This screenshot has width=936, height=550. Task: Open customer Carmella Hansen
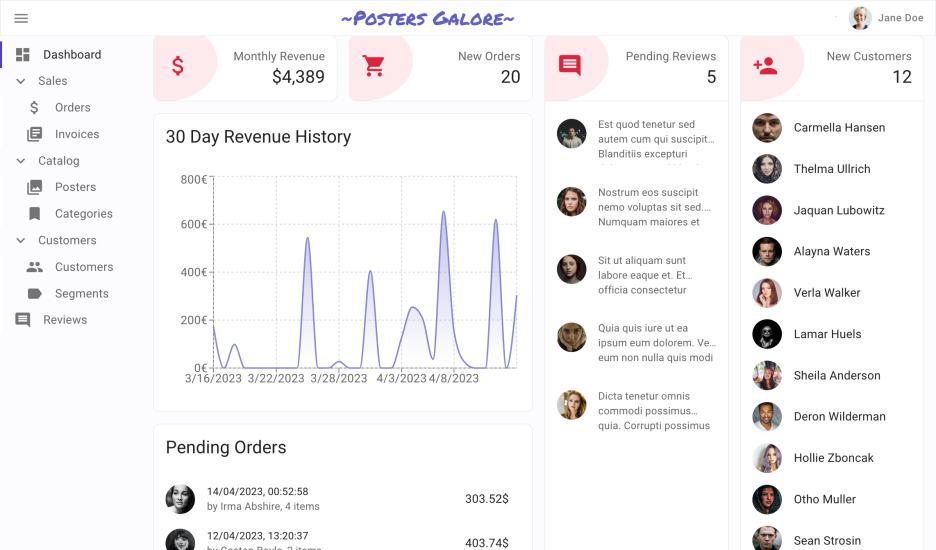click(838, 128)
